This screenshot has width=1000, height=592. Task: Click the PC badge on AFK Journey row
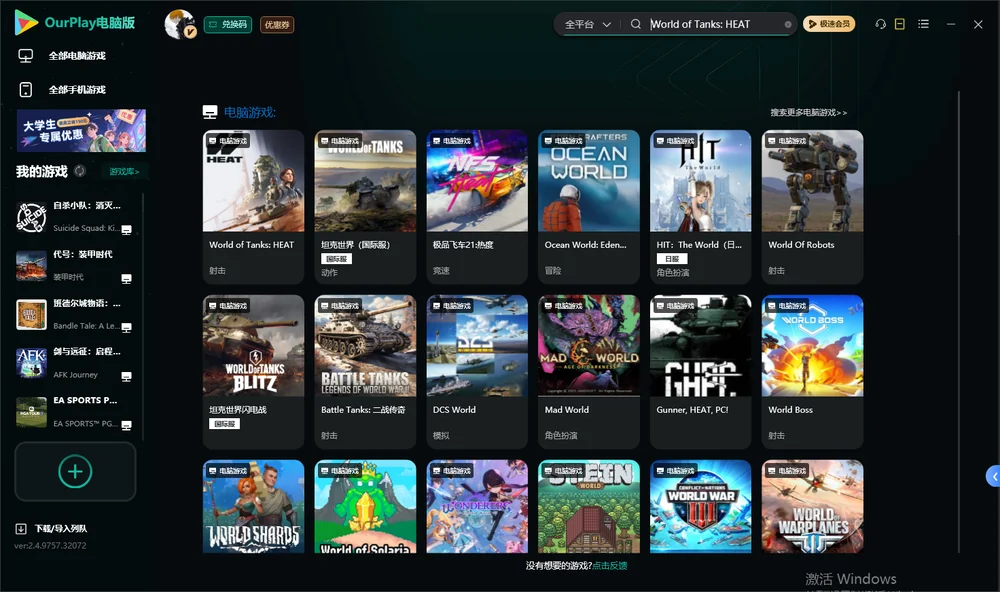click(x=126, y=376)
